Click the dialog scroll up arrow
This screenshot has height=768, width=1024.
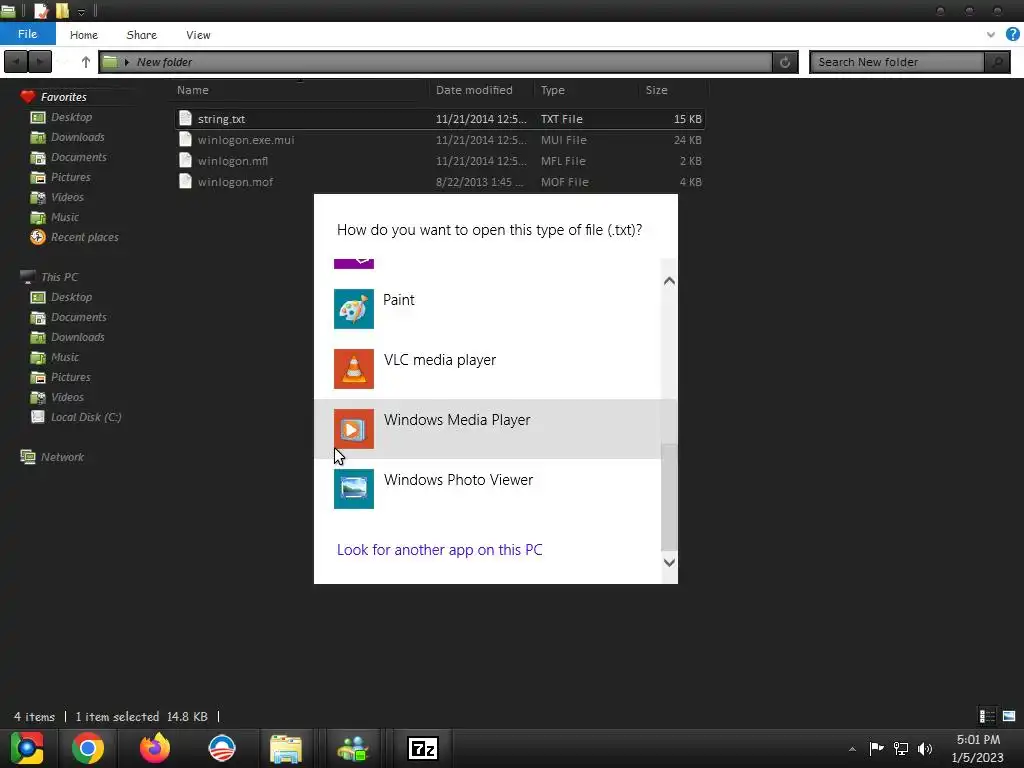(669, 281)
